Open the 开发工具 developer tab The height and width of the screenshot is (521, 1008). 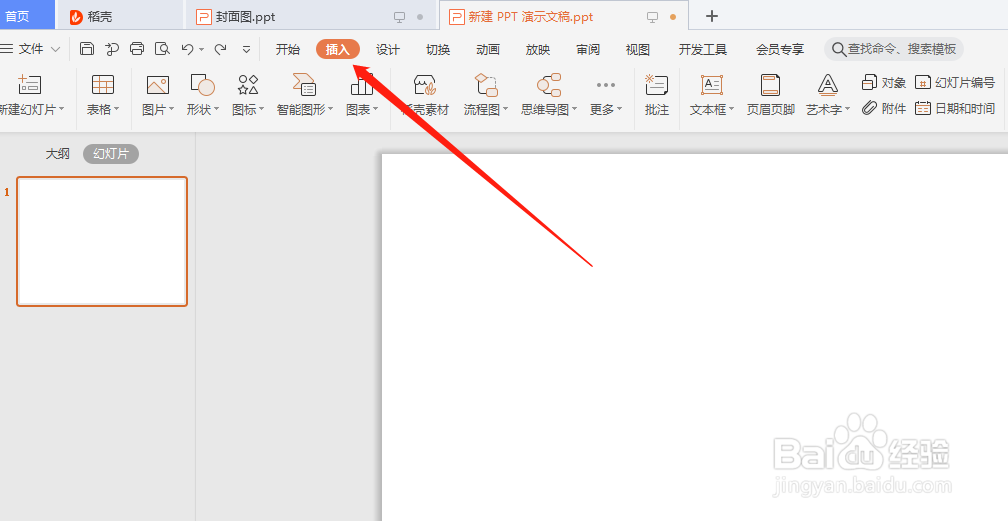[703, 50]
